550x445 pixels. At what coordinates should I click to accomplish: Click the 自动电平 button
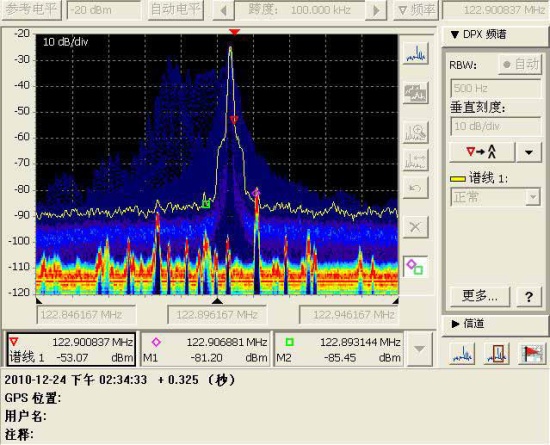pyautogui.click(x=175, y=10)
